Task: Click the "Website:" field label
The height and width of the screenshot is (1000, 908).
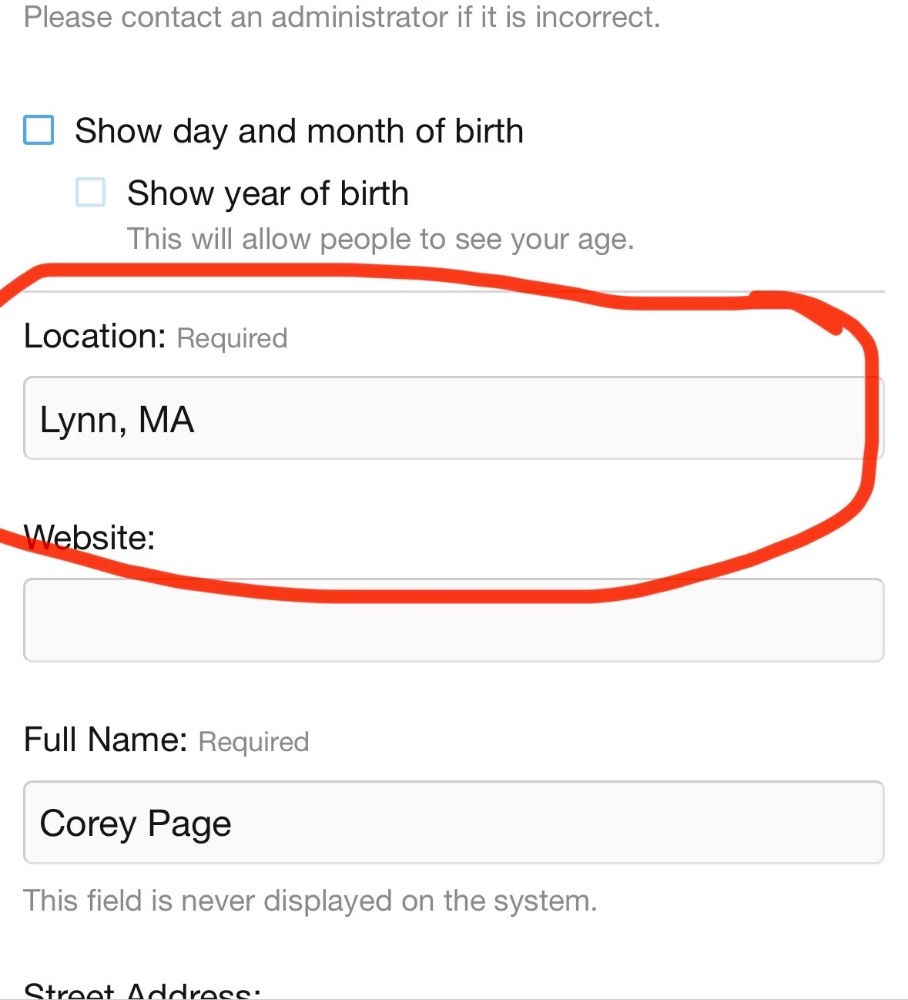Action: point(90,538)
